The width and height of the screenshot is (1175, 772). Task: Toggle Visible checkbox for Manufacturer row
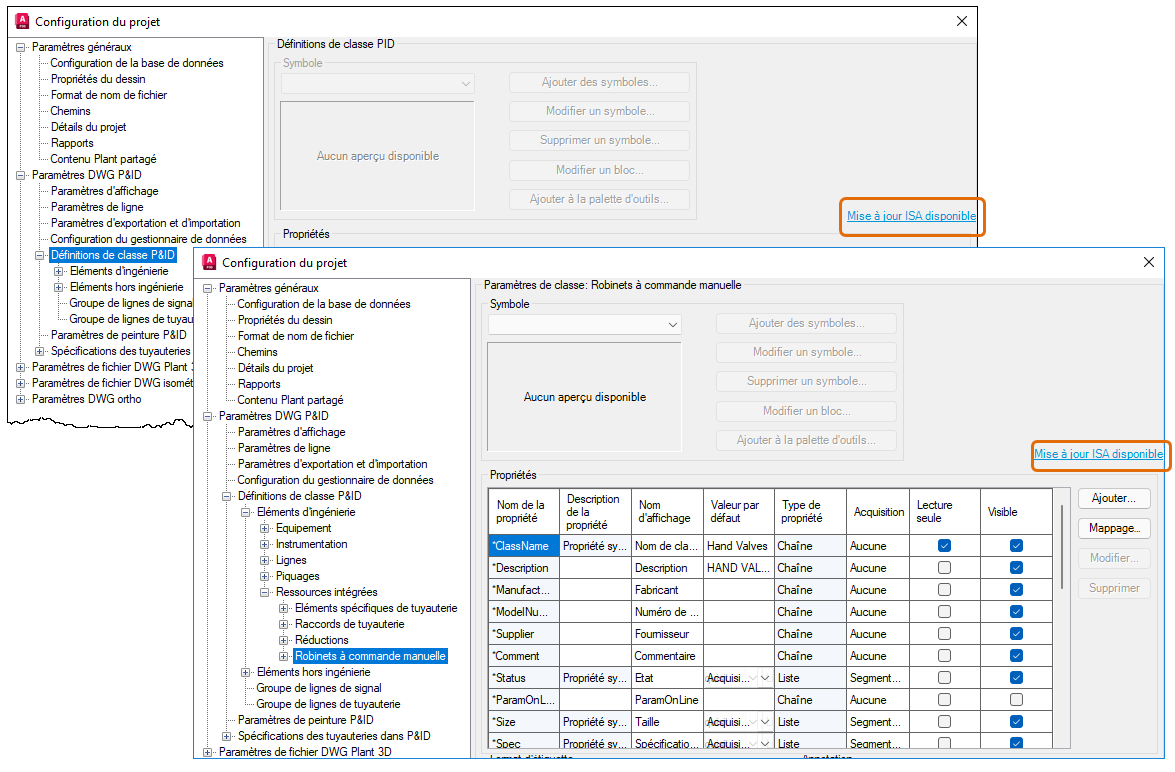point(1016,590)
